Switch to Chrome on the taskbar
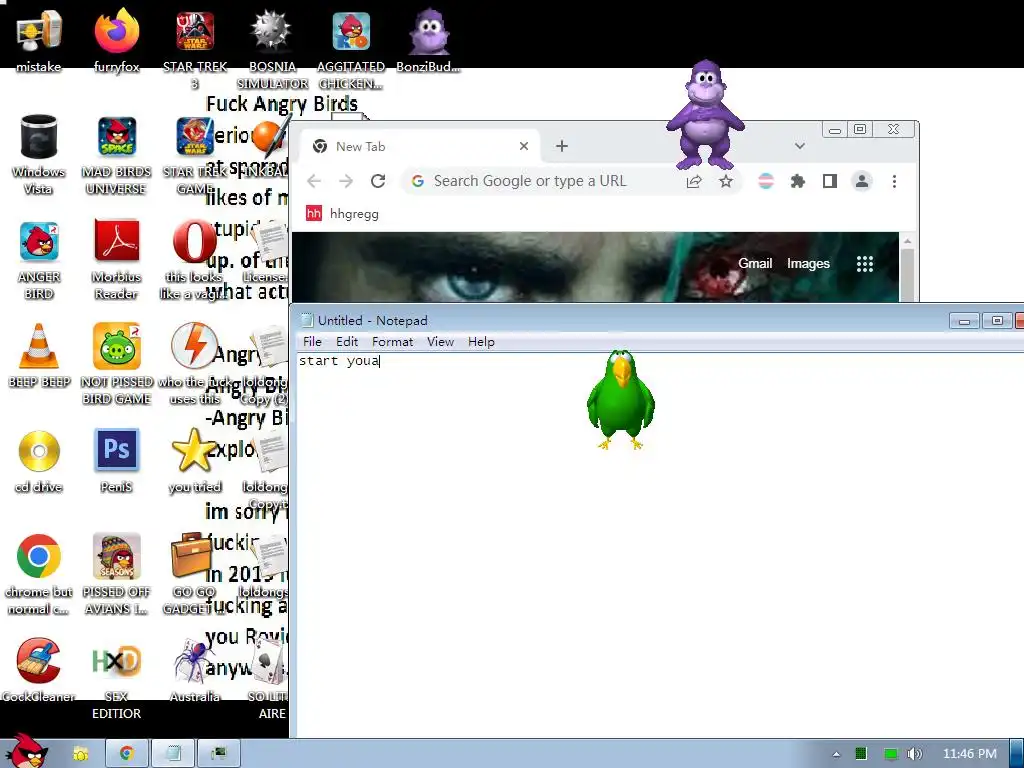This screenshot has width=1024, height=768. point(127,754)
